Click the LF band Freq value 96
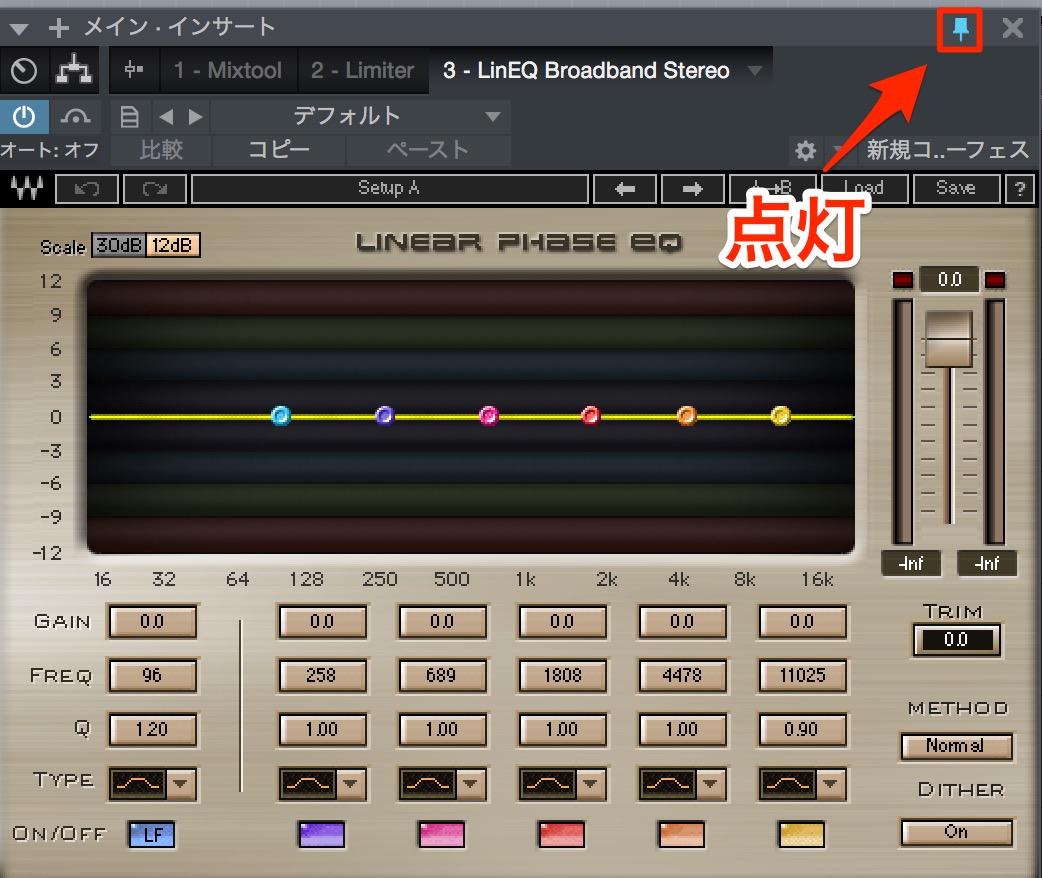Screen dimensions: 1042x878 click(152, 676)
